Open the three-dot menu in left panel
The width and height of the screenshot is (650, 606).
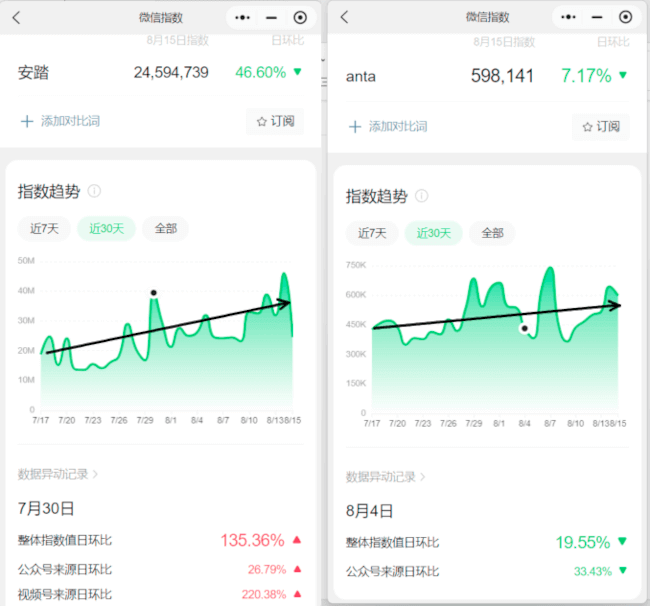pos(242,17)
